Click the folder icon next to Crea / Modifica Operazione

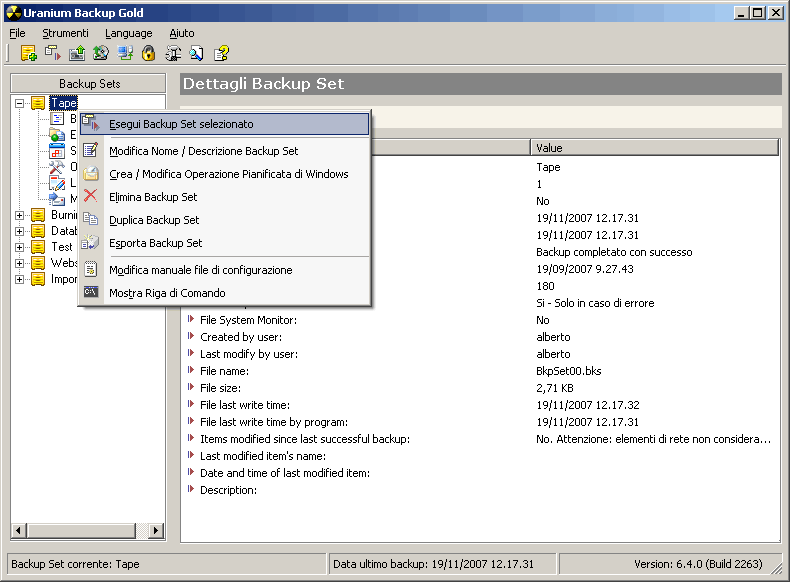(x=91, y=173)
